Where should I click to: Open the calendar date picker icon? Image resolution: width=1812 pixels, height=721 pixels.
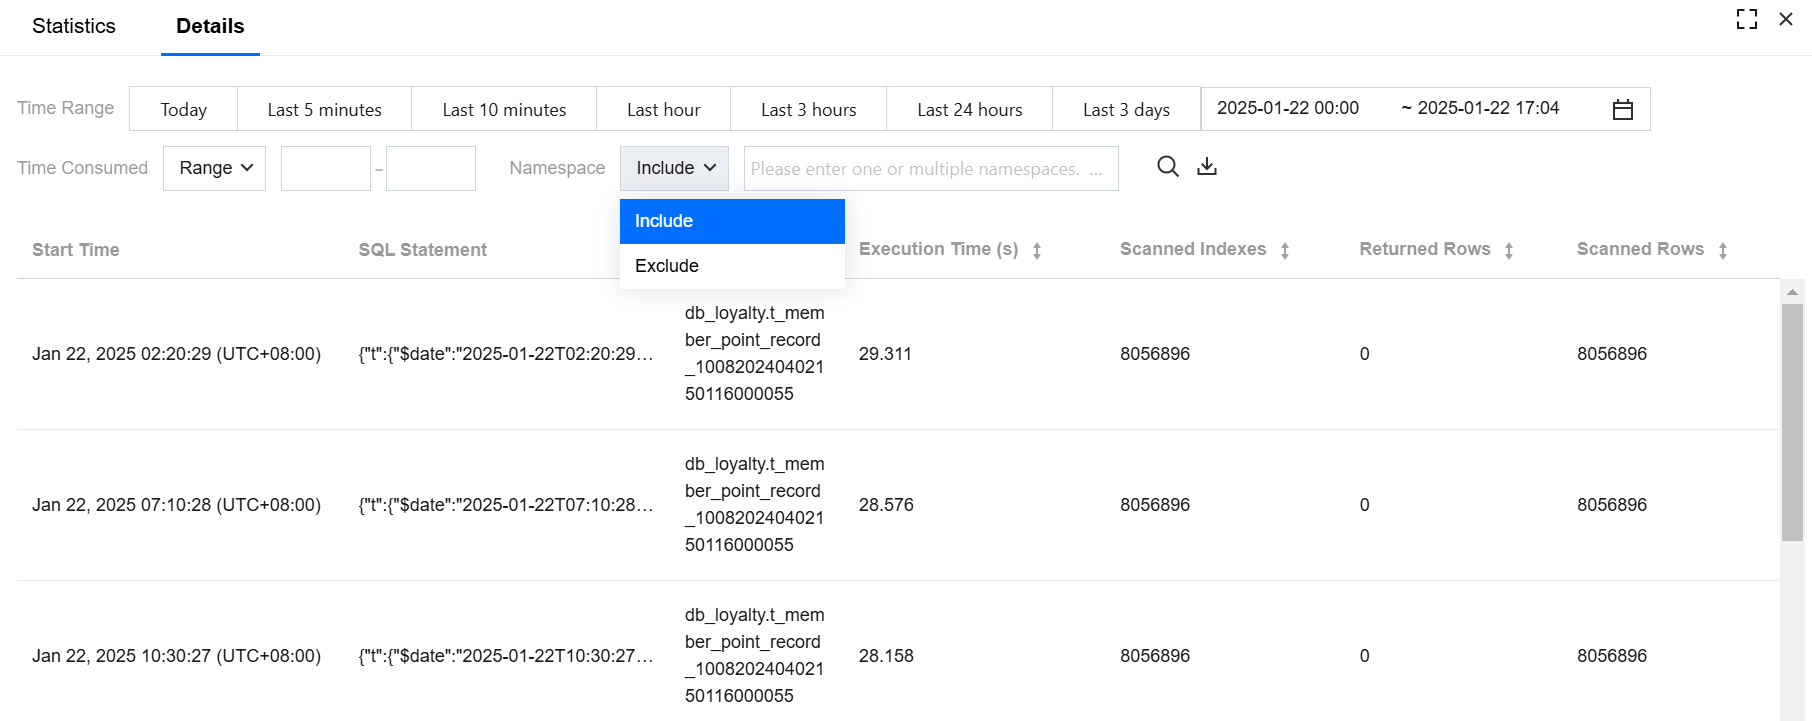1622,109
